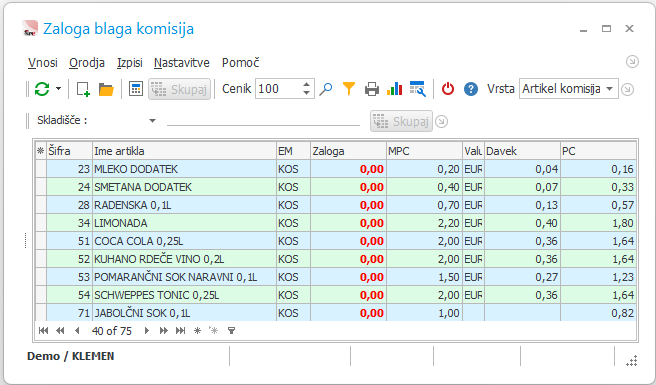Viewport: 656px width, 385px height.
Task: Click the Skupaj button beside Skladišče
Action: click(x=401, y=121)
